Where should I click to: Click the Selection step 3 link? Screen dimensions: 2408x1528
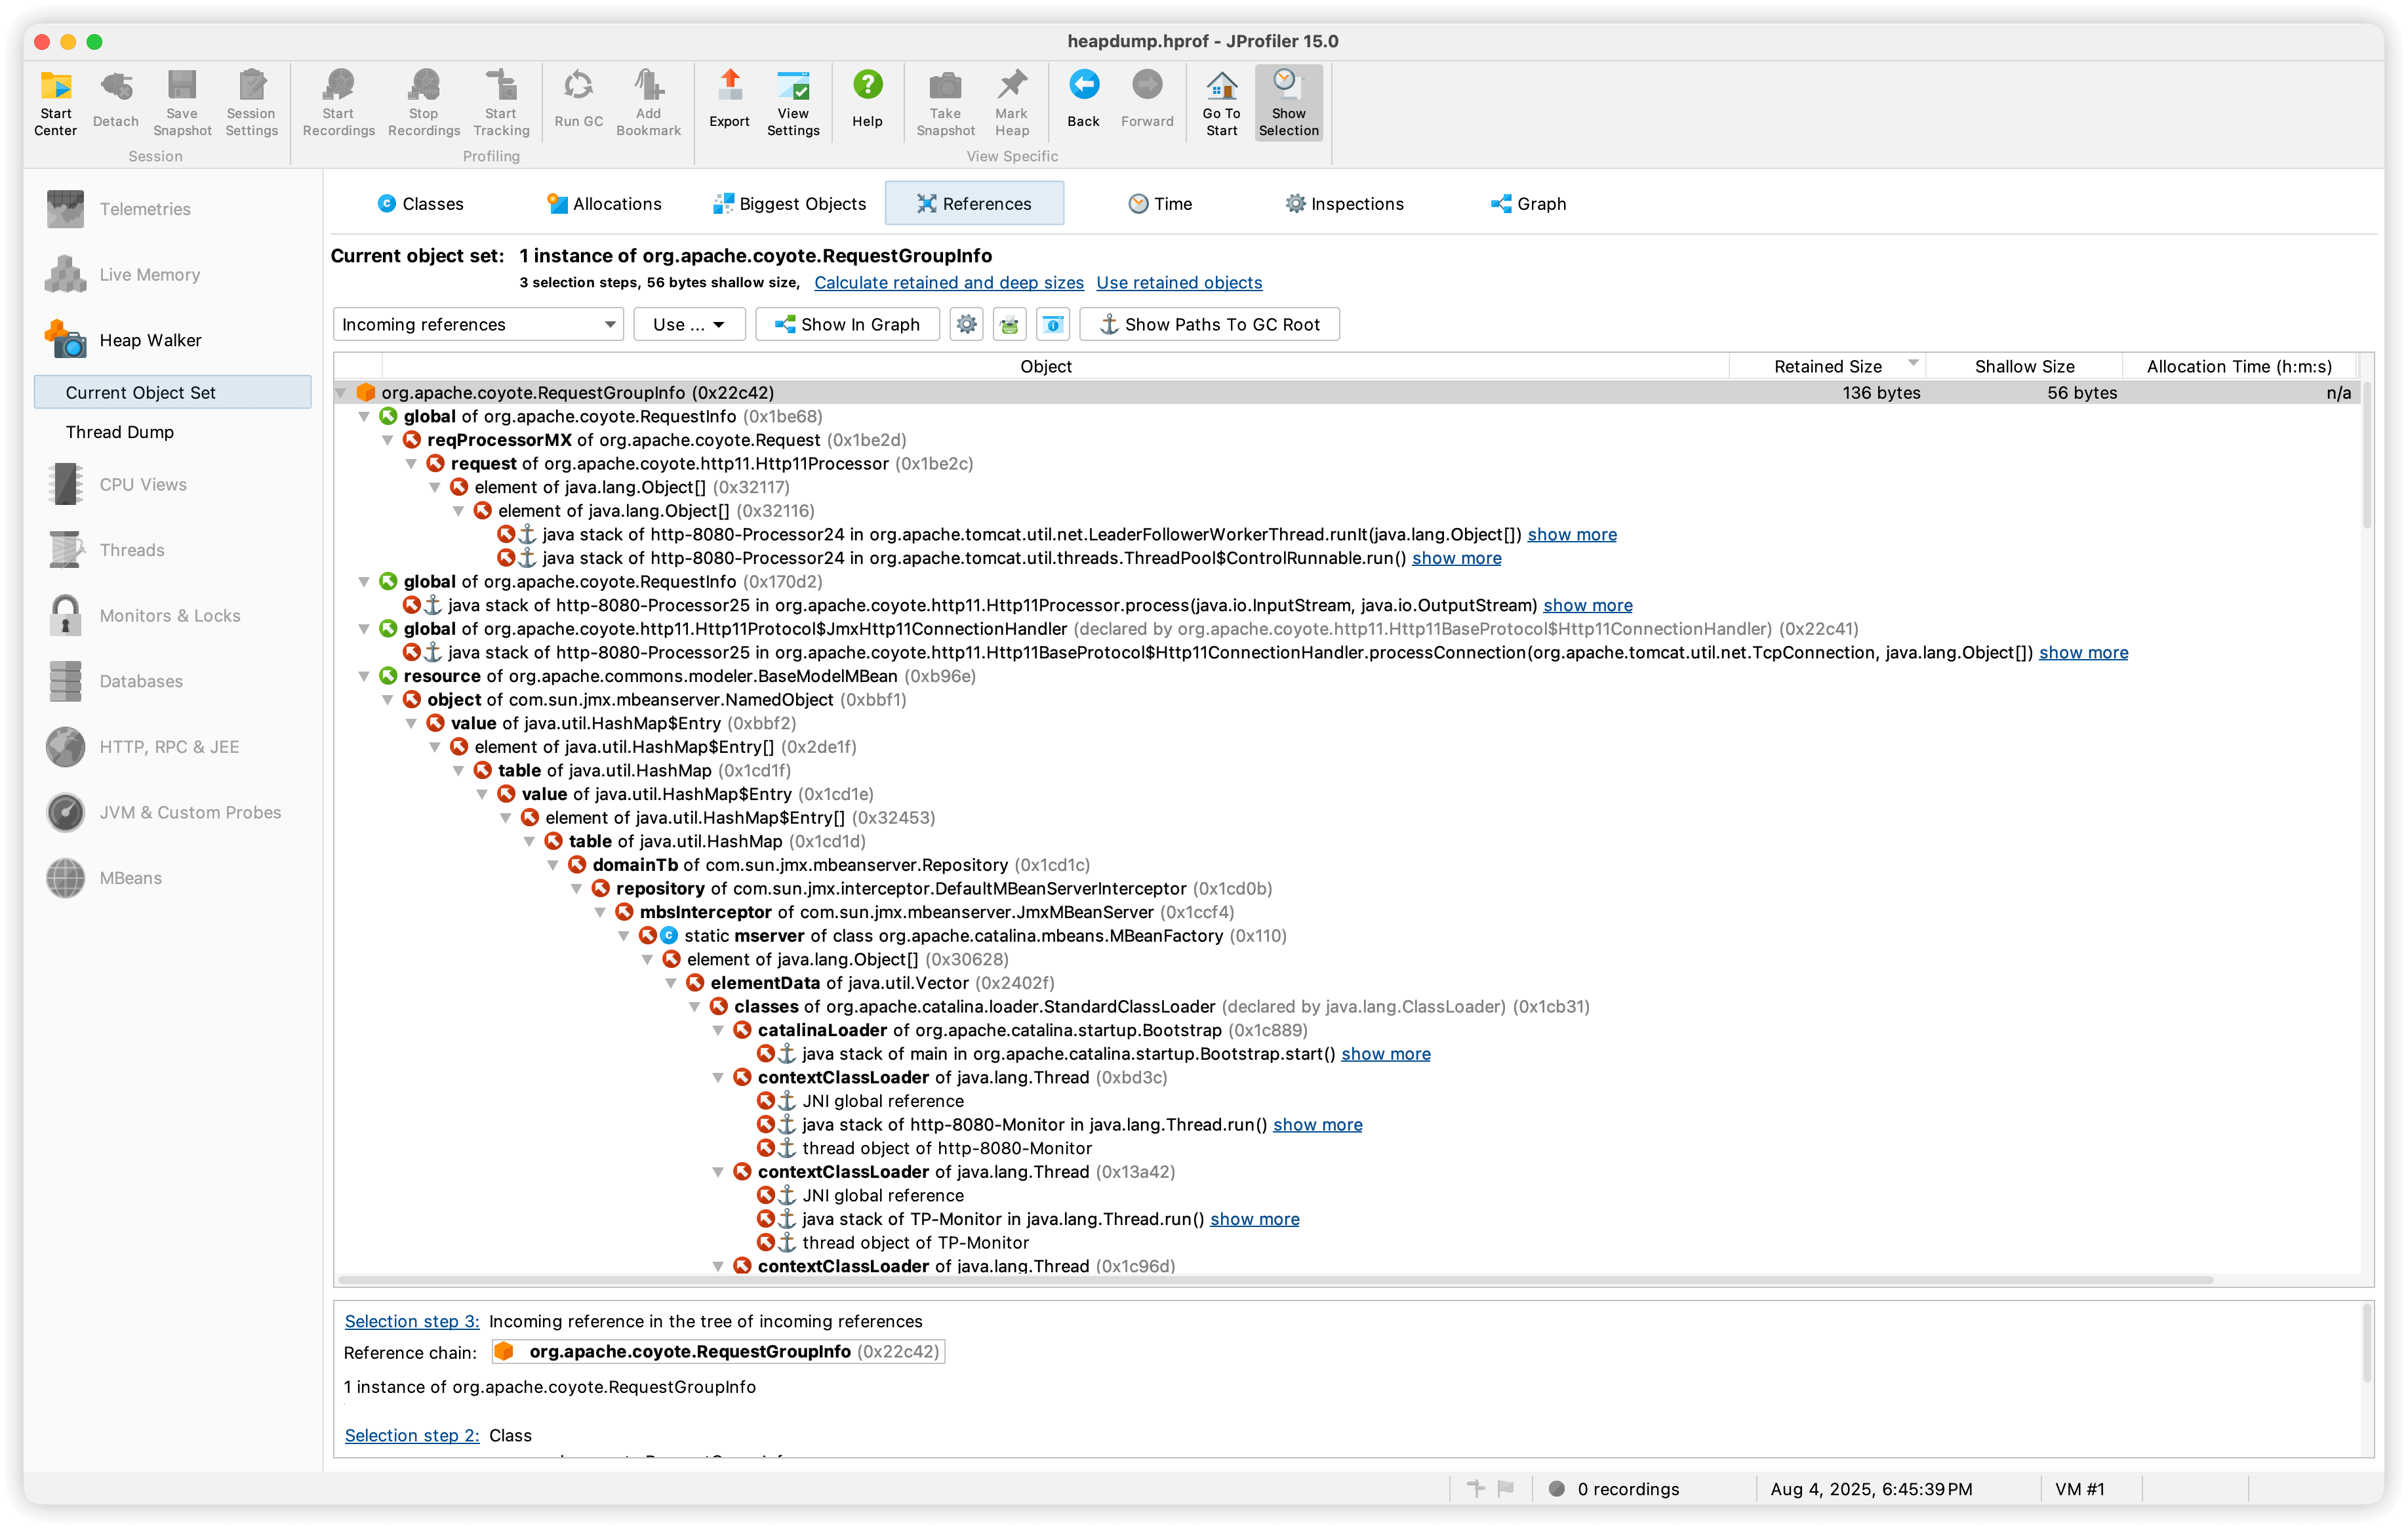click(411, 1322)
